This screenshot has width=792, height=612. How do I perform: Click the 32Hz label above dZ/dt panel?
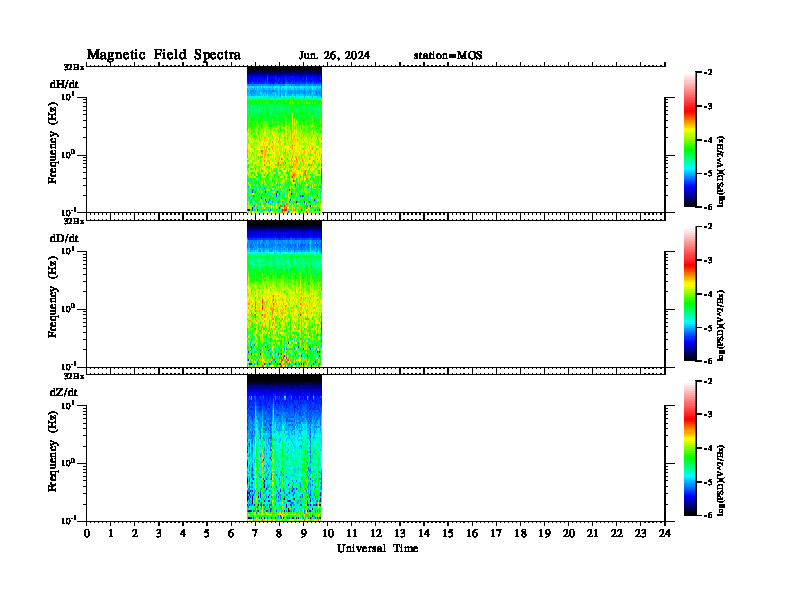[73, 376]
